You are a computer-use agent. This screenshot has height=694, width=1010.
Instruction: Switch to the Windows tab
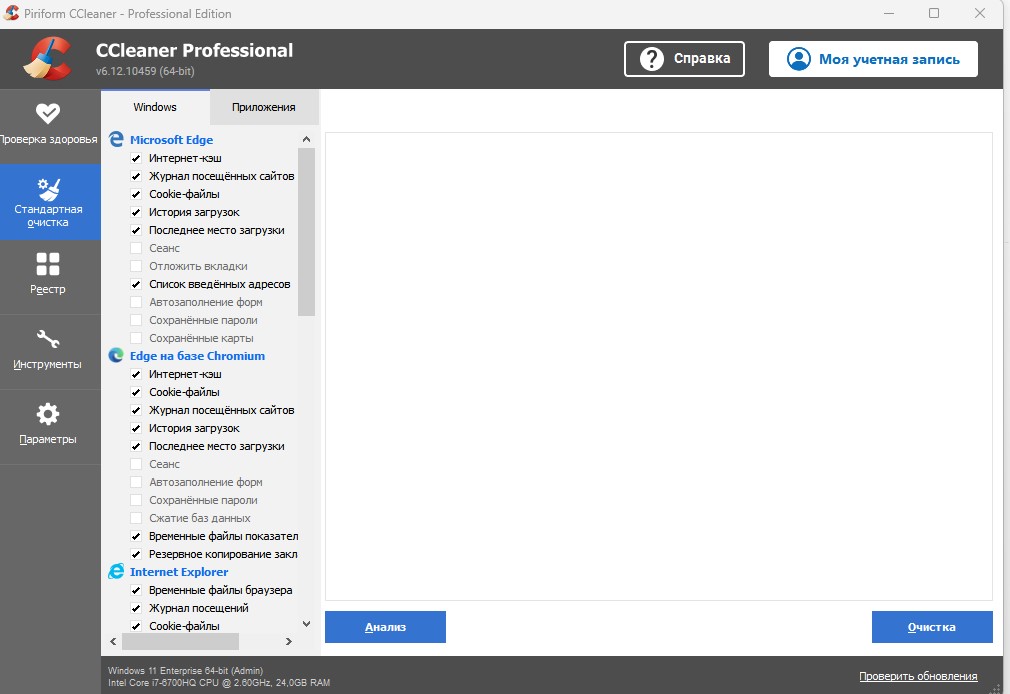pyautogui.click(x=155, y=107)
